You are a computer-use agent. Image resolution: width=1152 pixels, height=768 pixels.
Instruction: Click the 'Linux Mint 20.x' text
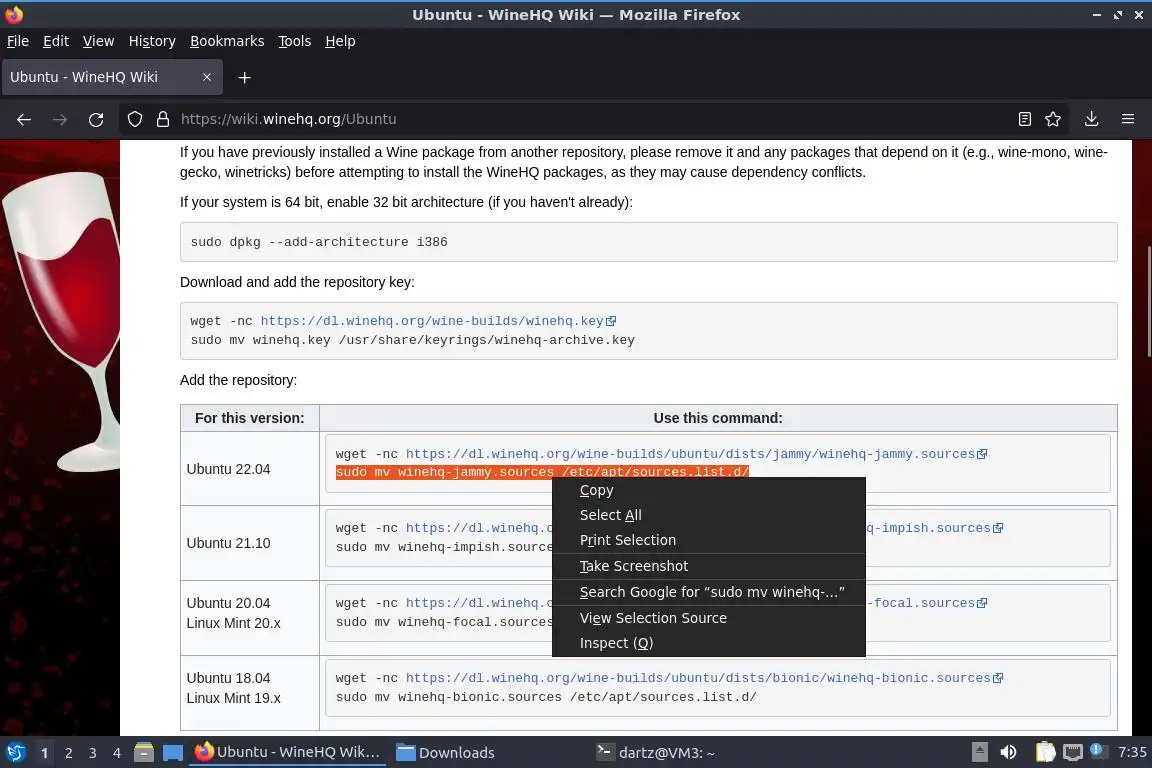[234, 623]
